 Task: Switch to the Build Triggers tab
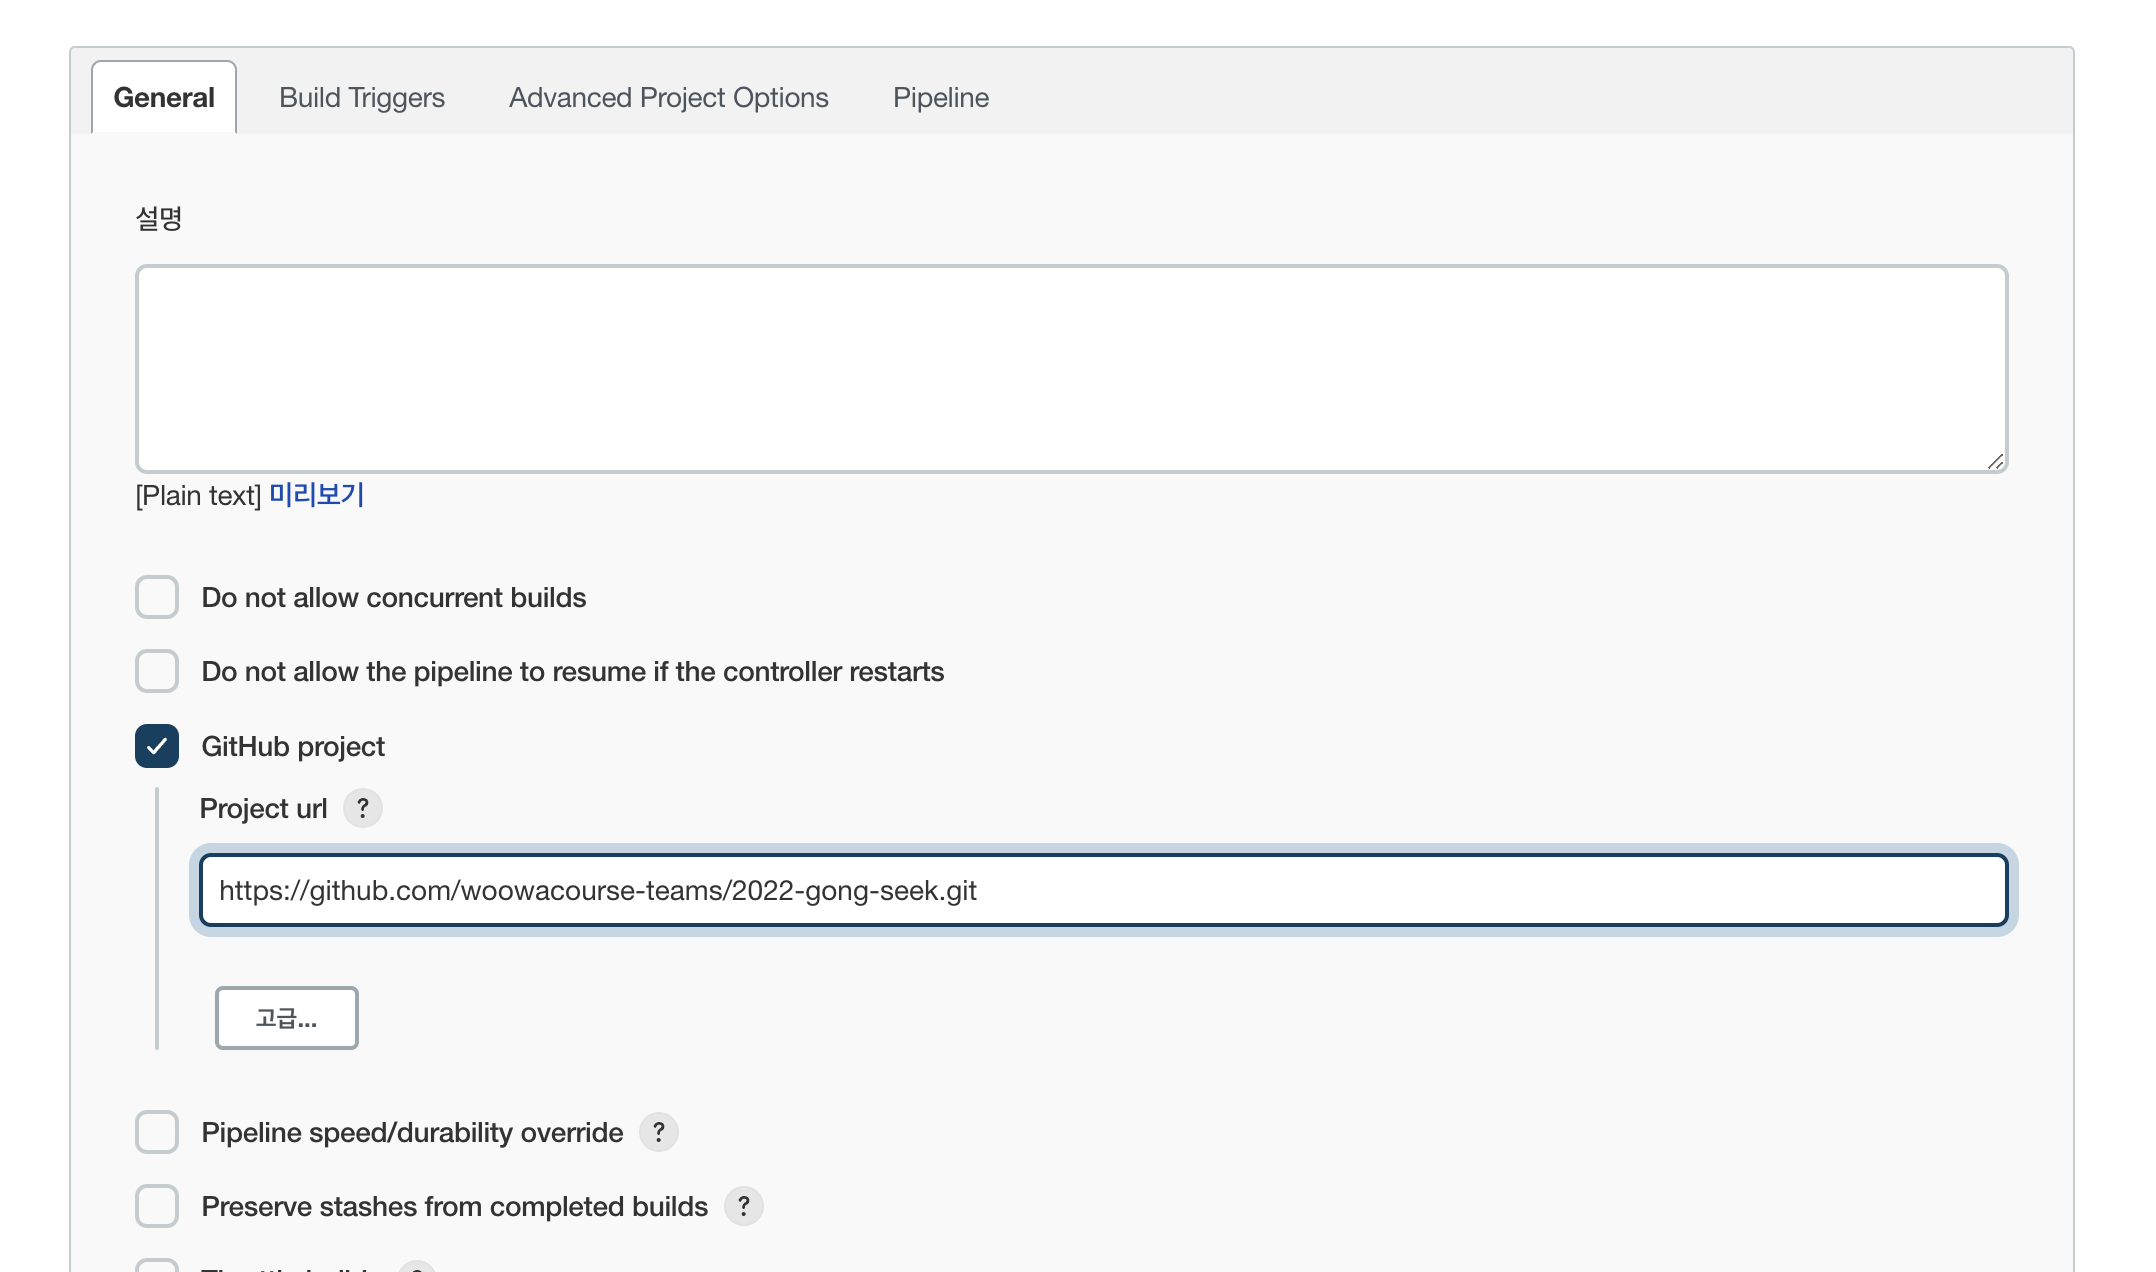coord(361,98)
